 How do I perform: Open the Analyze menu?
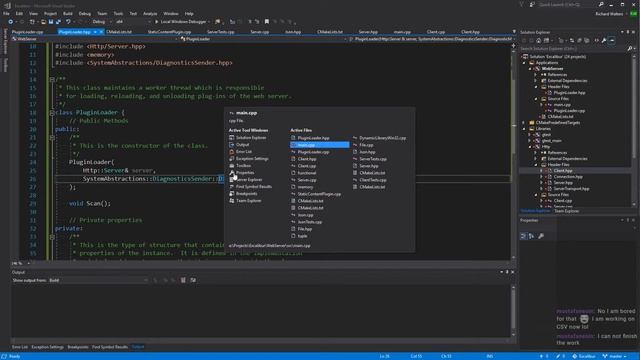coord(150,13)
